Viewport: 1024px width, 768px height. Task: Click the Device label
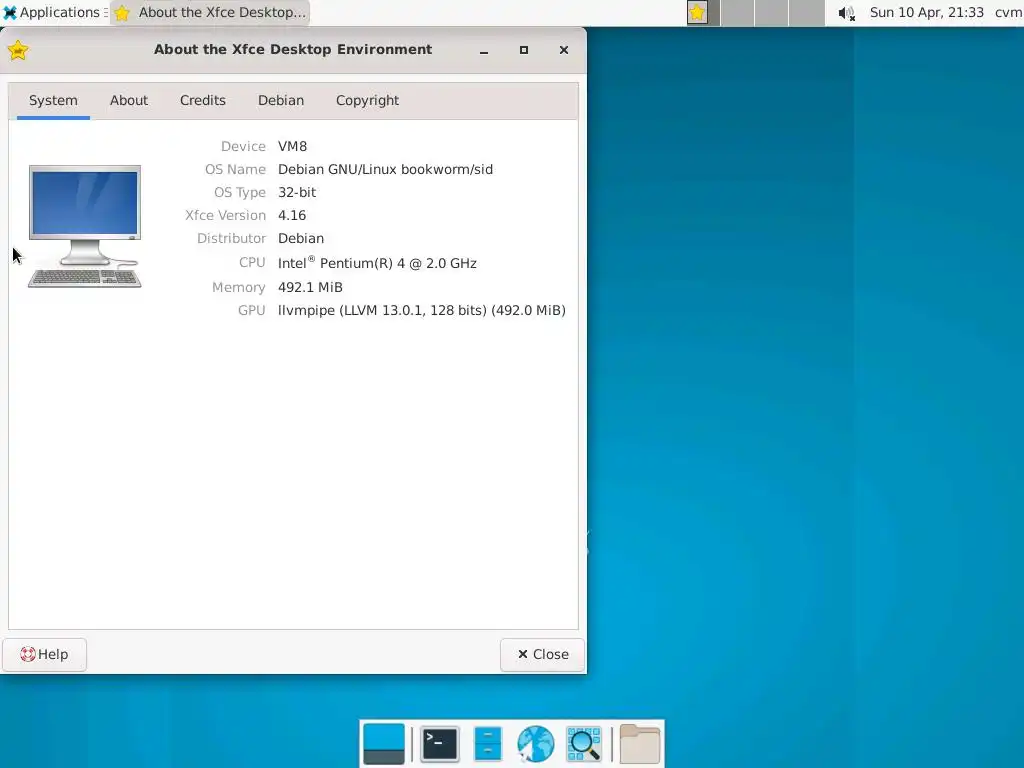pyautogui.click(x=243, y=146)
